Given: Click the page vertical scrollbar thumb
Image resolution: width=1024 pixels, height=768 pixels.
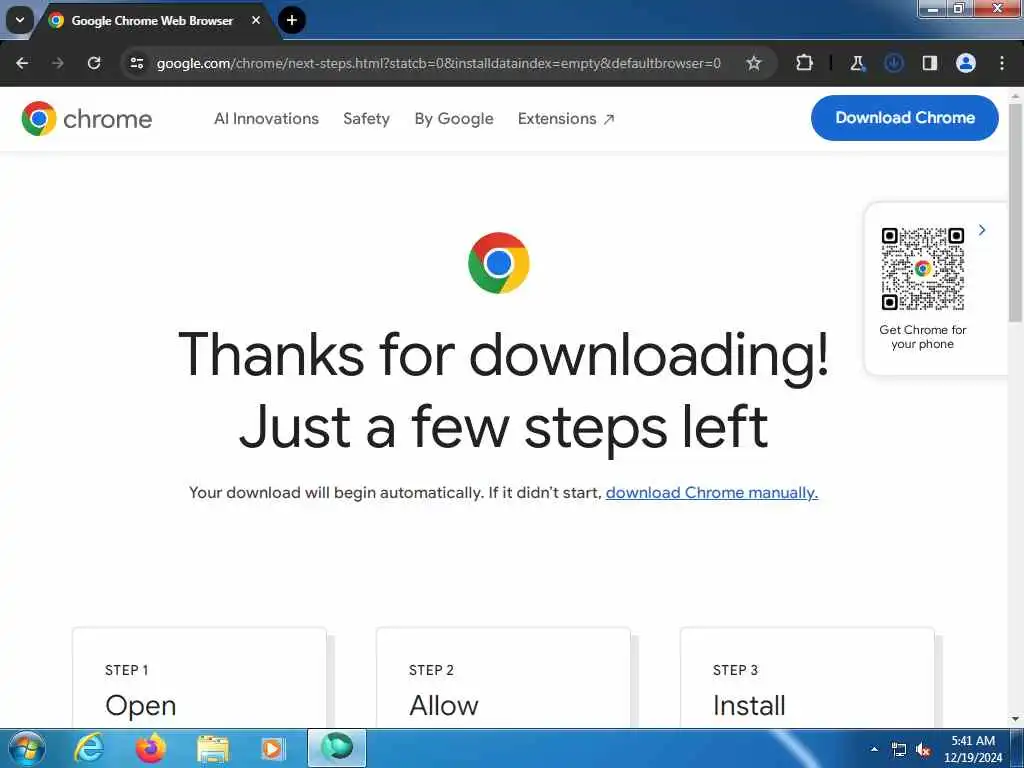Looking at the screenshot, I should point(1016,212).
